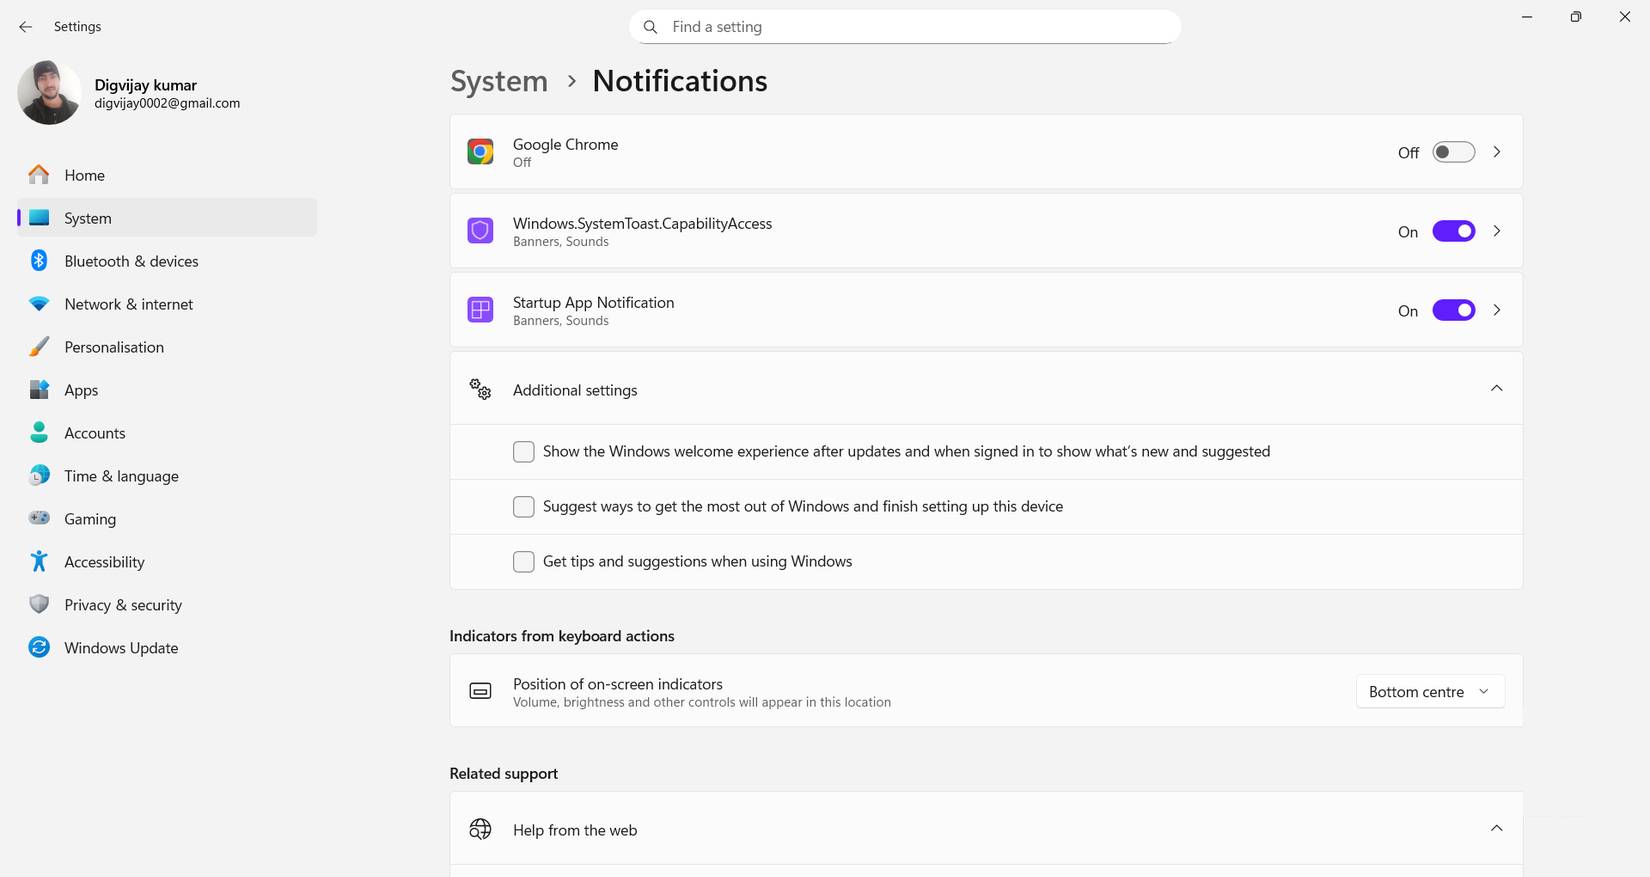1650x877 pixels.
Task: Open Network & internet settings
Action: click(x=128, y=304)
